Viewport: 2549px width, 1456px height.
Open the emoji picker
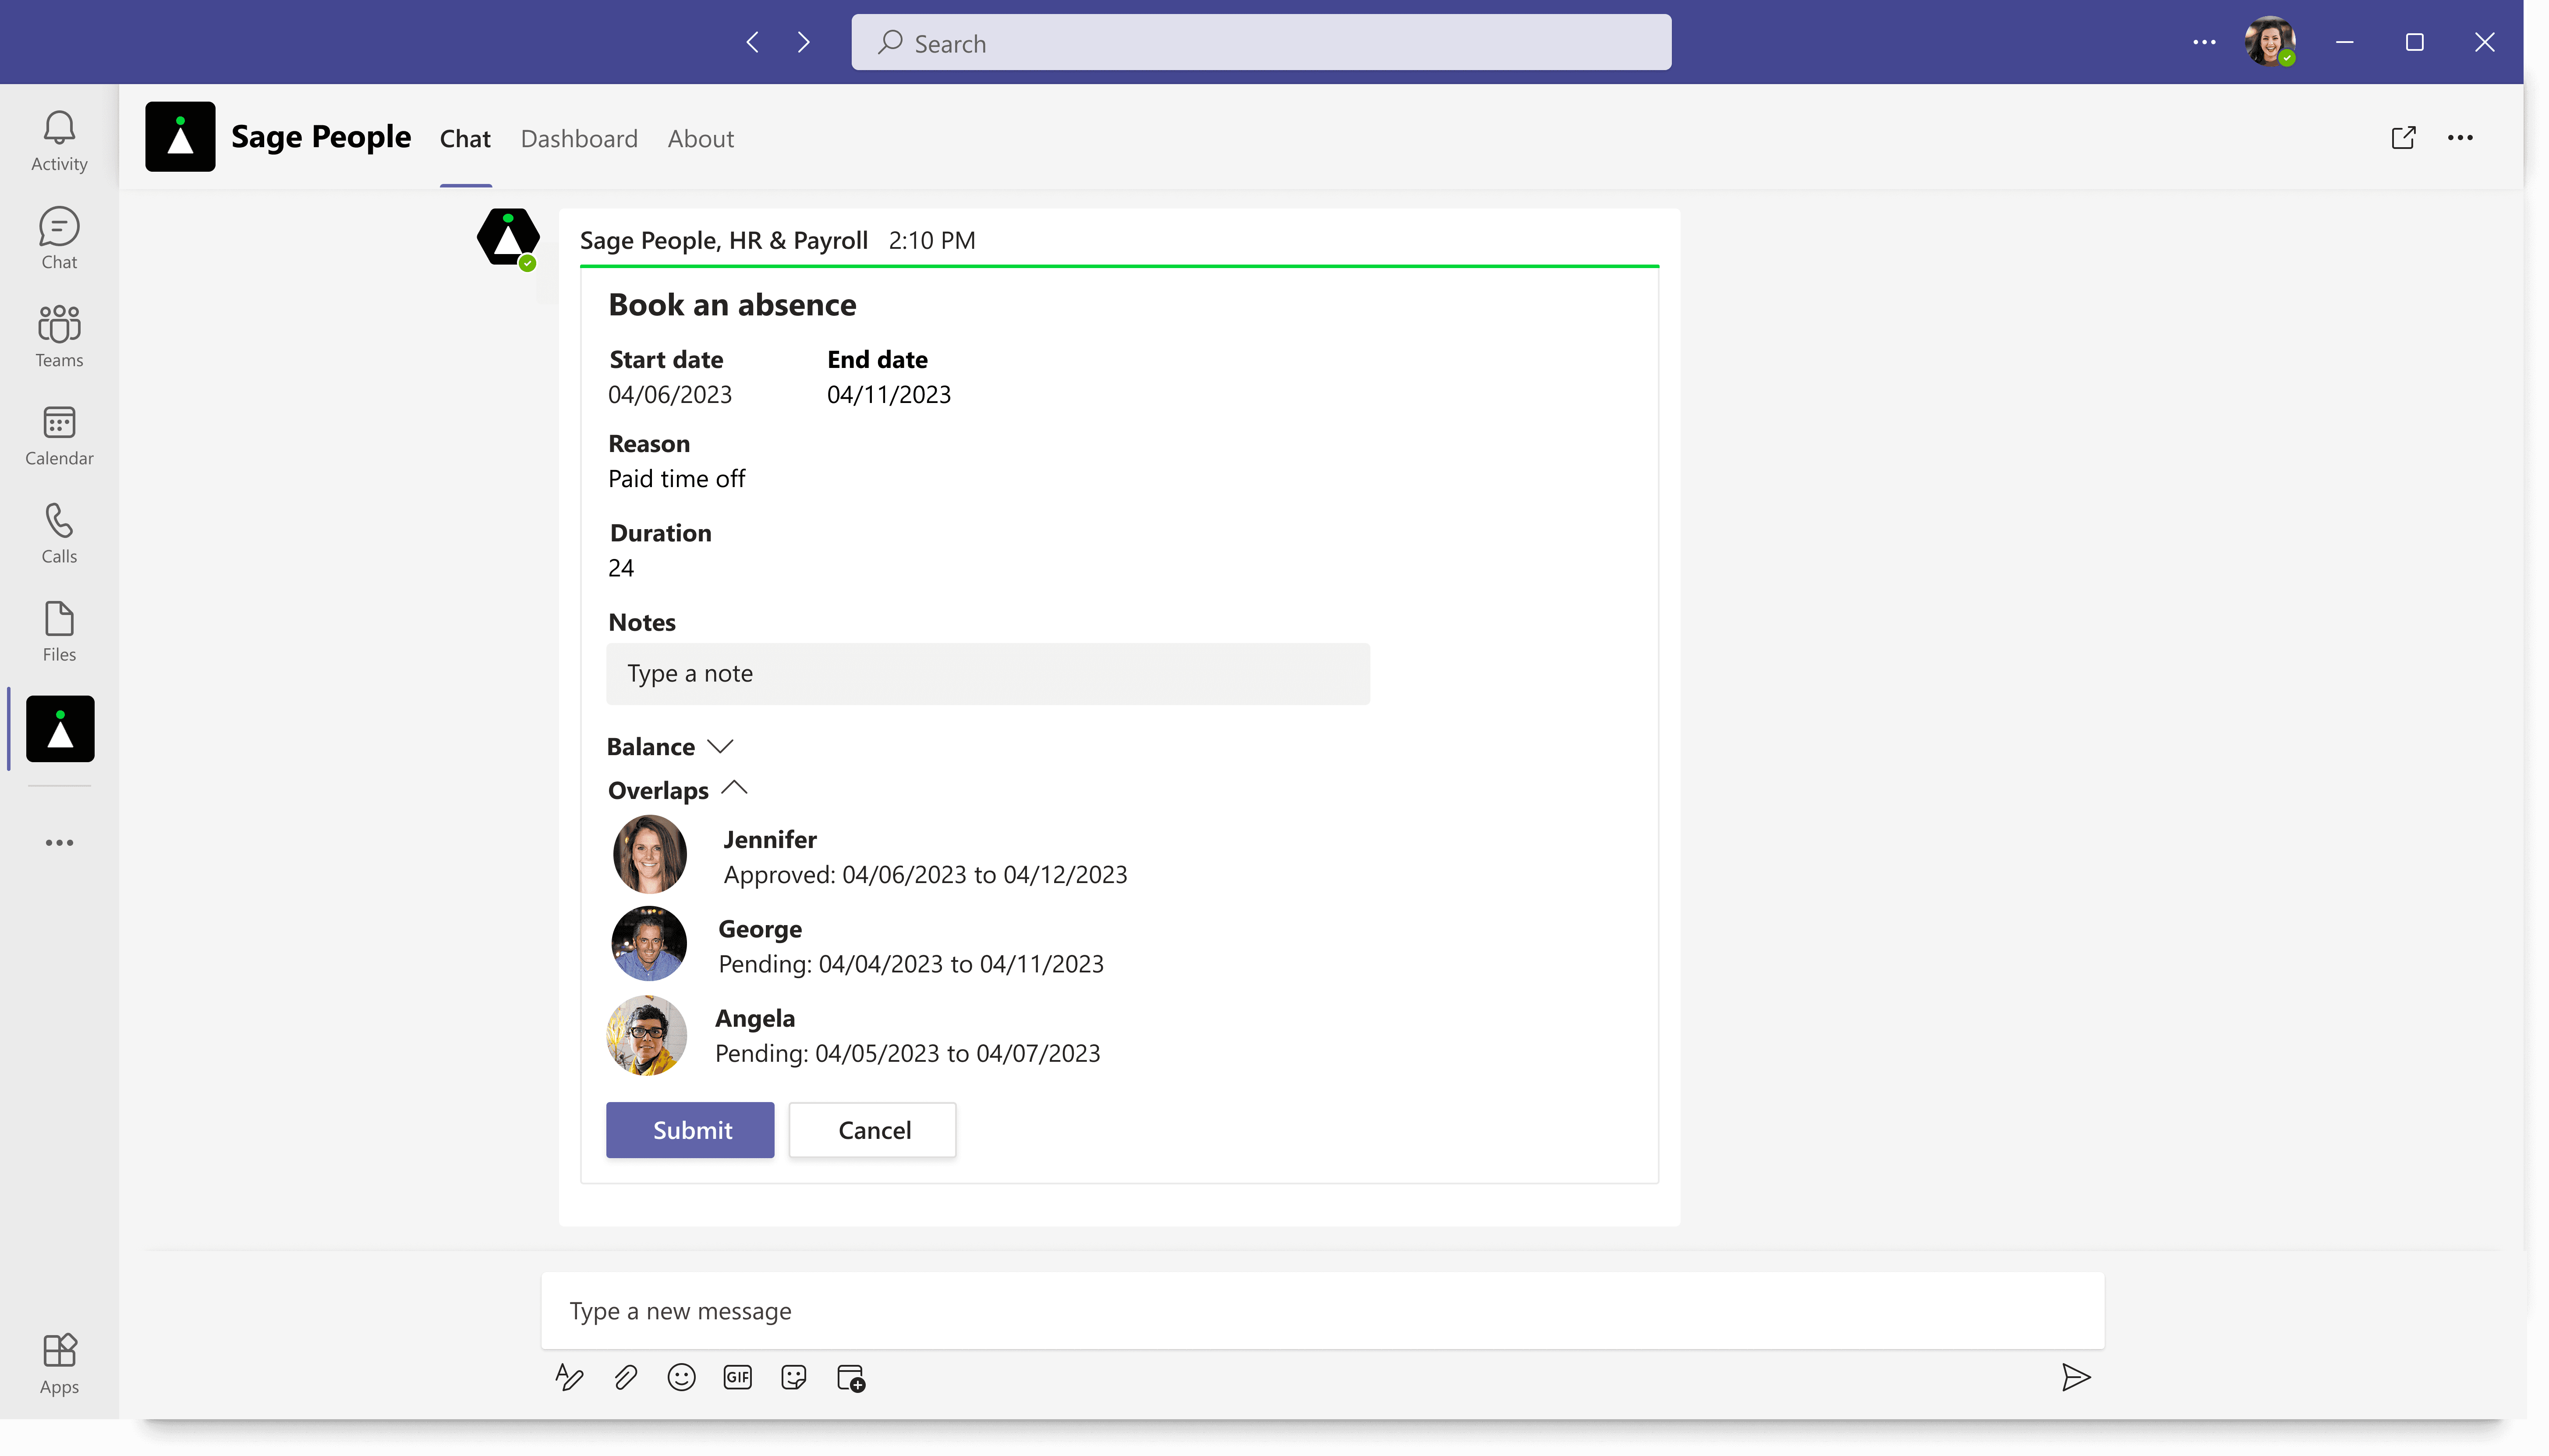(681, 1378)
